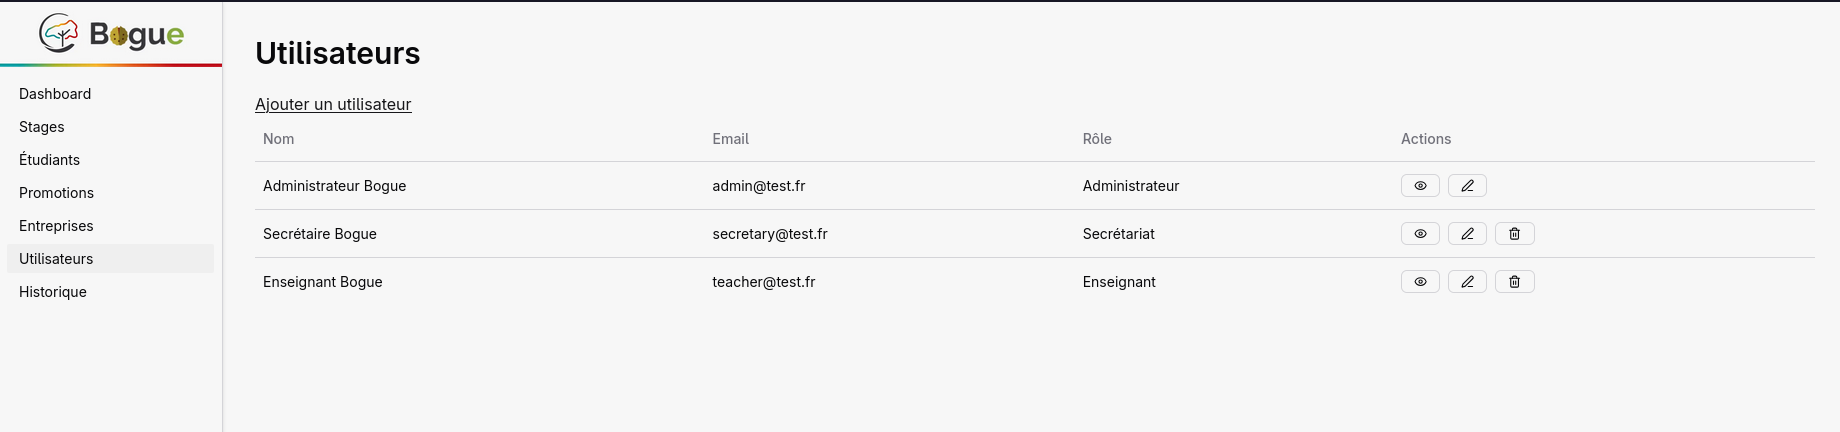View details of Administrateur Bogue user
Viewport: 1840px width, 432px height.
[x=1420, y=186]
